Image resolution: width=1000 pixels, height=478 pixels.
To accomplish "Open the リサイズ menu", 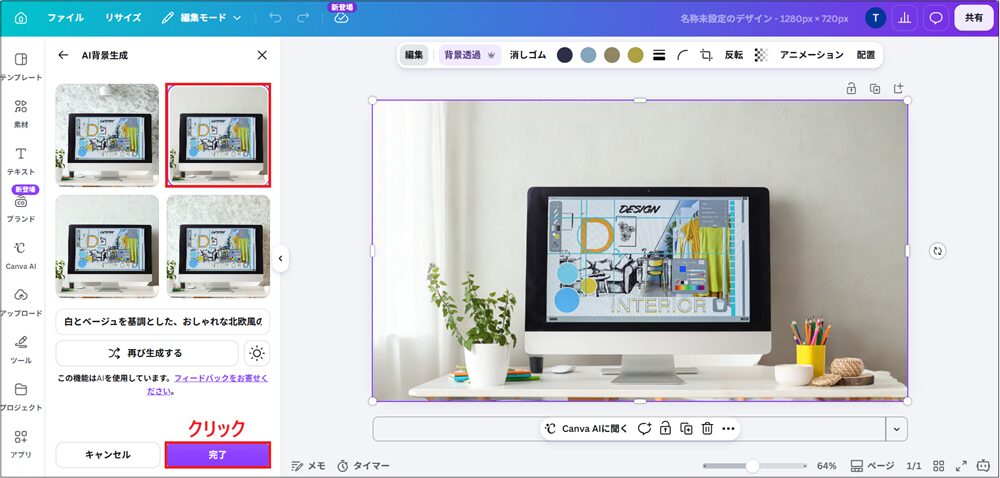I will (x=123, y=18).
